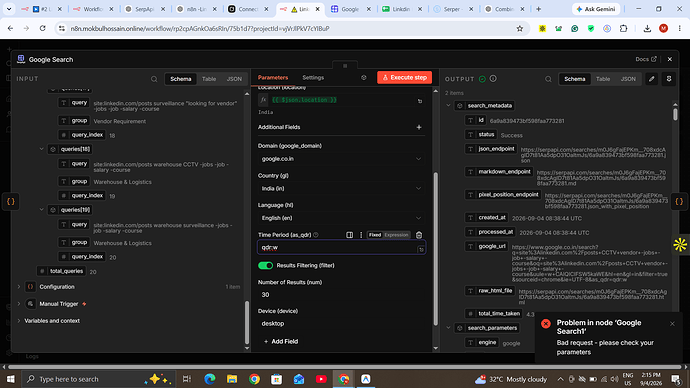Expand Variables and context section
Viewport: 690px width, 388px height.
pos(19,321)
